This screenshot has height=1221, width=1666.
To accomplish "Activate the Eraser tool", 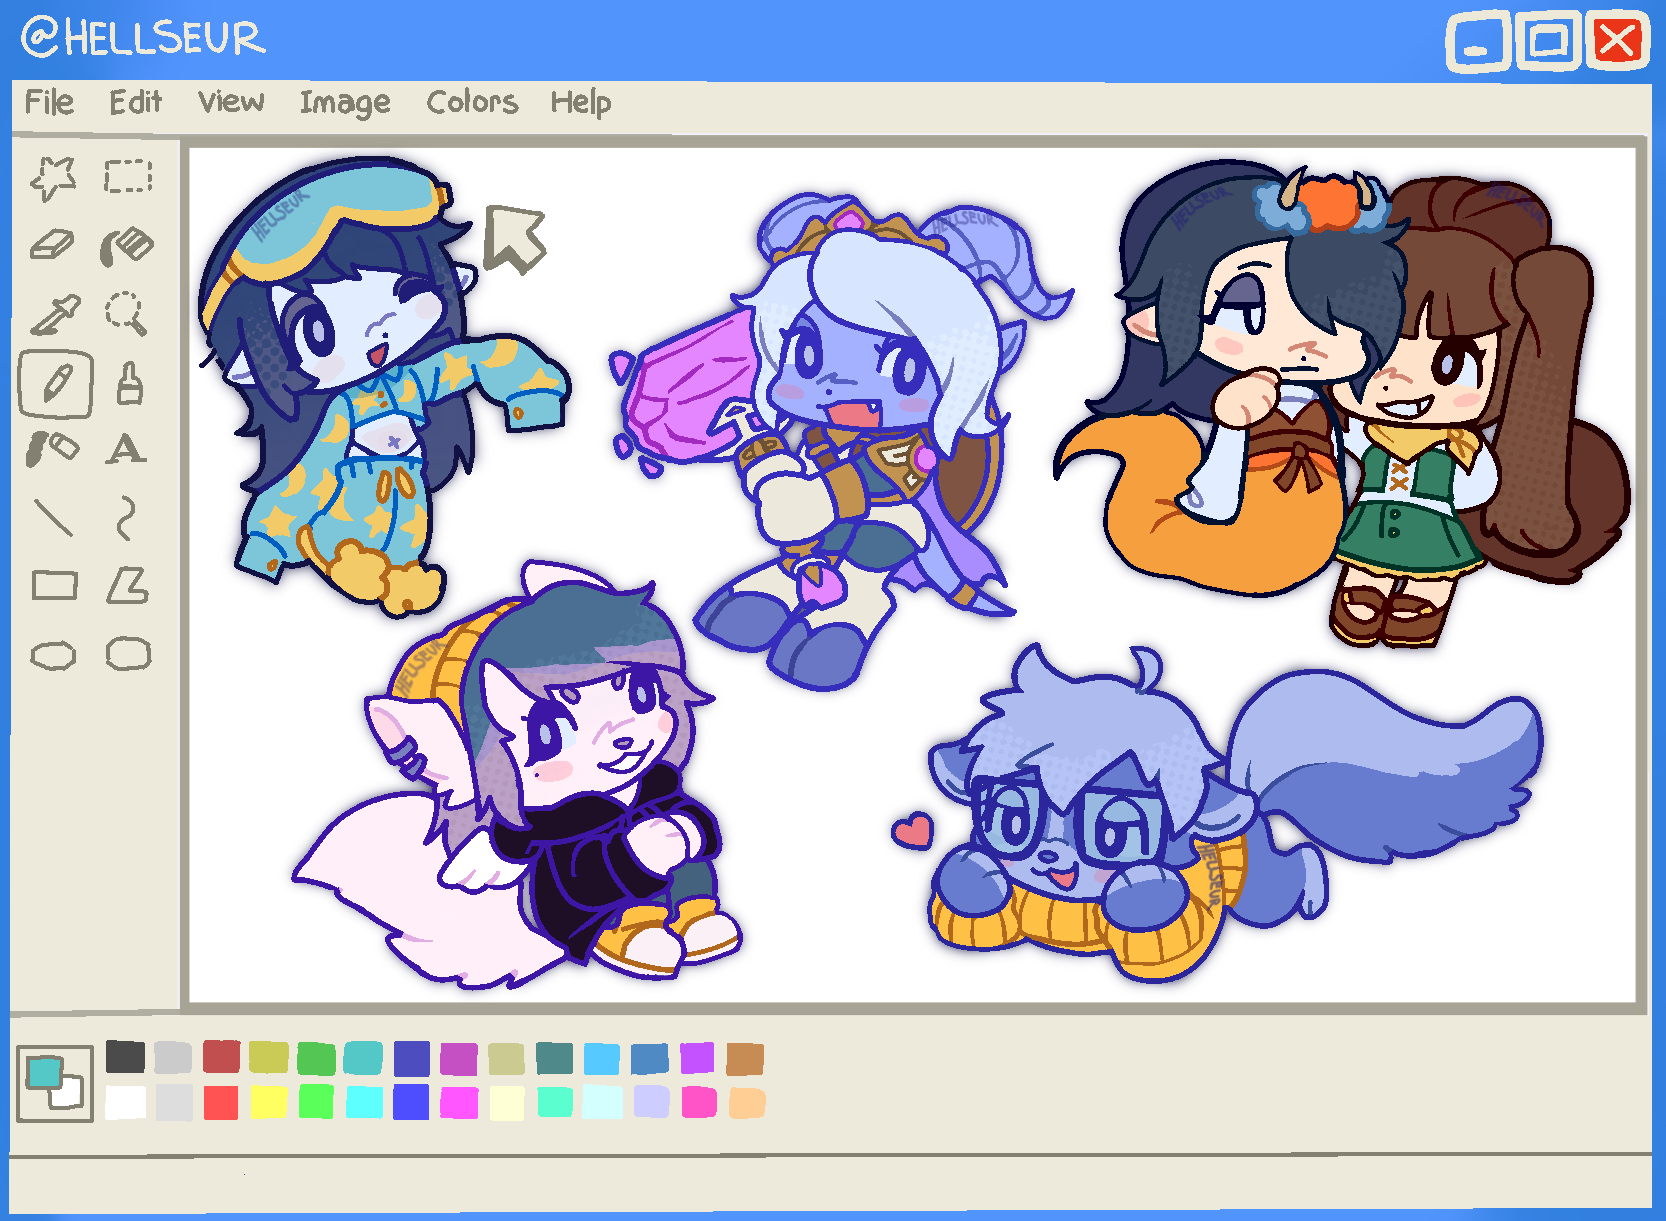I will point(55,245).
